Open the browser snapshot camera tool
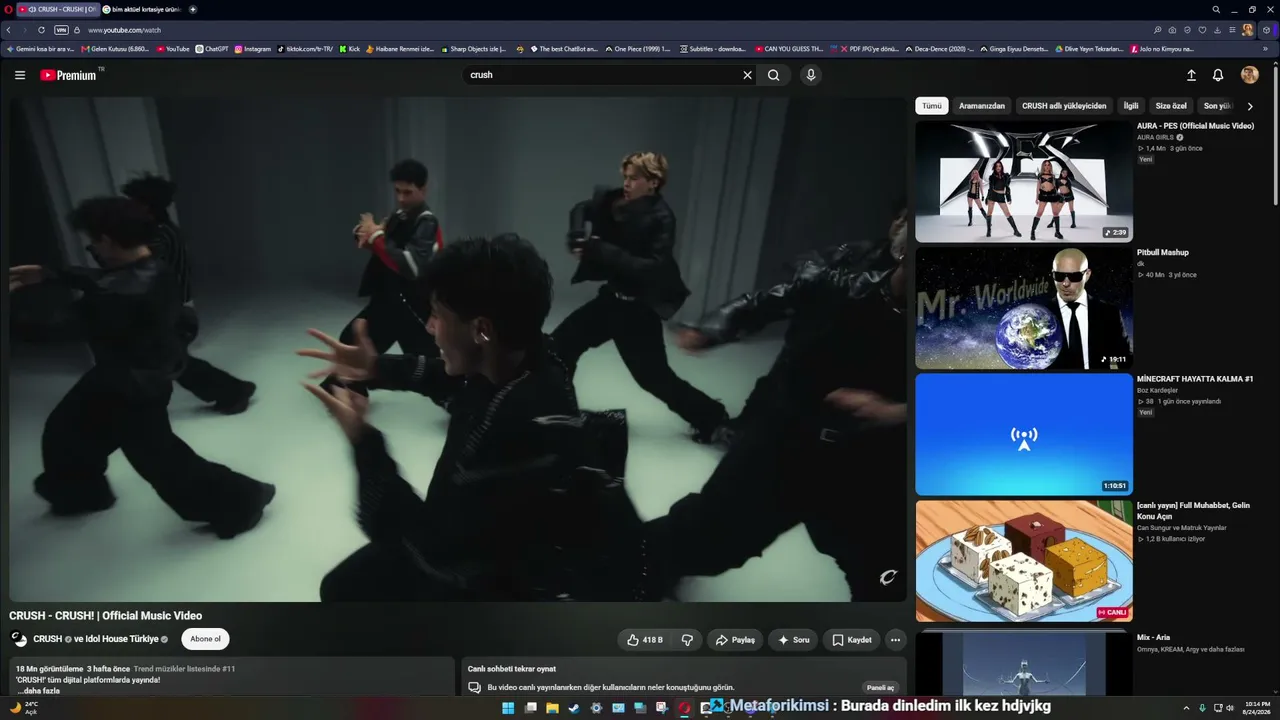1280x720 pixels. [1173, 30]
